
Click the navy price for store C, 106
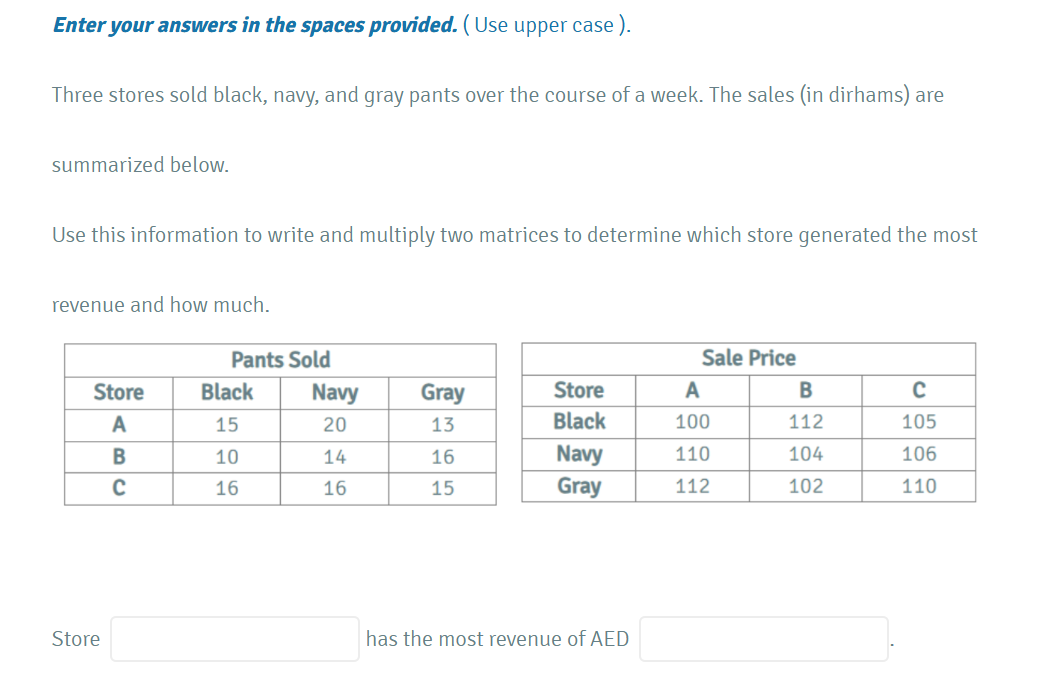pyautogui.click(x=919, y=454)
